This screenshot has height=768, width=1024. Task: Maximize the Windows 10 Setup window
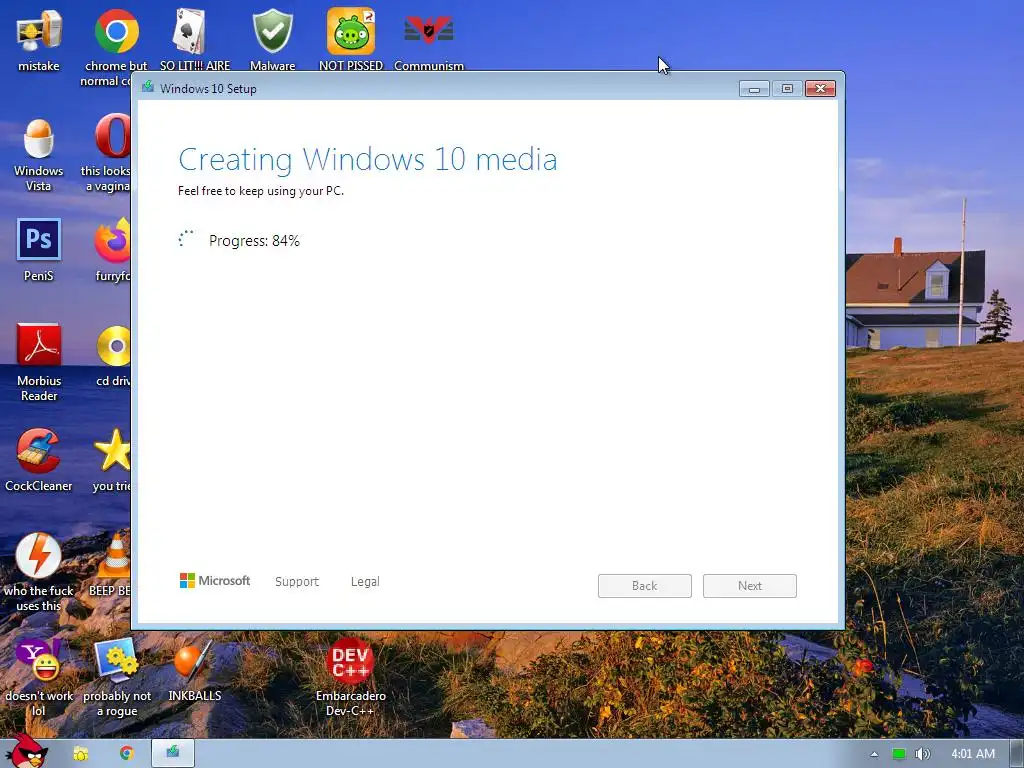click(x=787, y=88)
